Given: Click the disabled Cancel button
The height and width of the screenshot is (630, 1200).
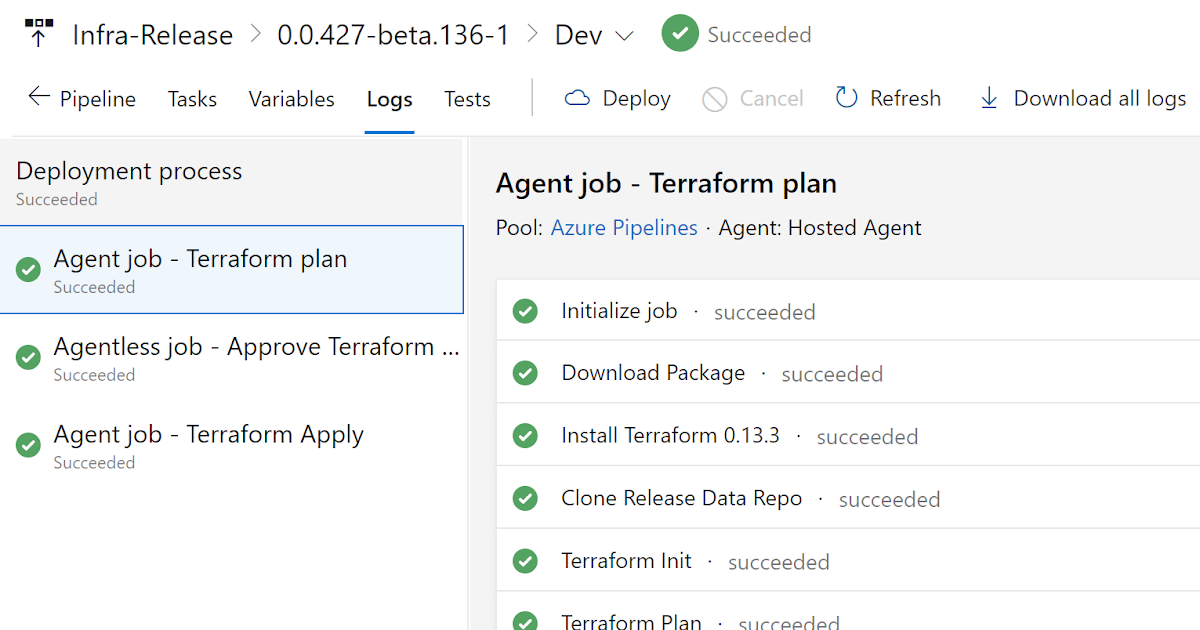Looking at the screenshot, I should (753, 97).
